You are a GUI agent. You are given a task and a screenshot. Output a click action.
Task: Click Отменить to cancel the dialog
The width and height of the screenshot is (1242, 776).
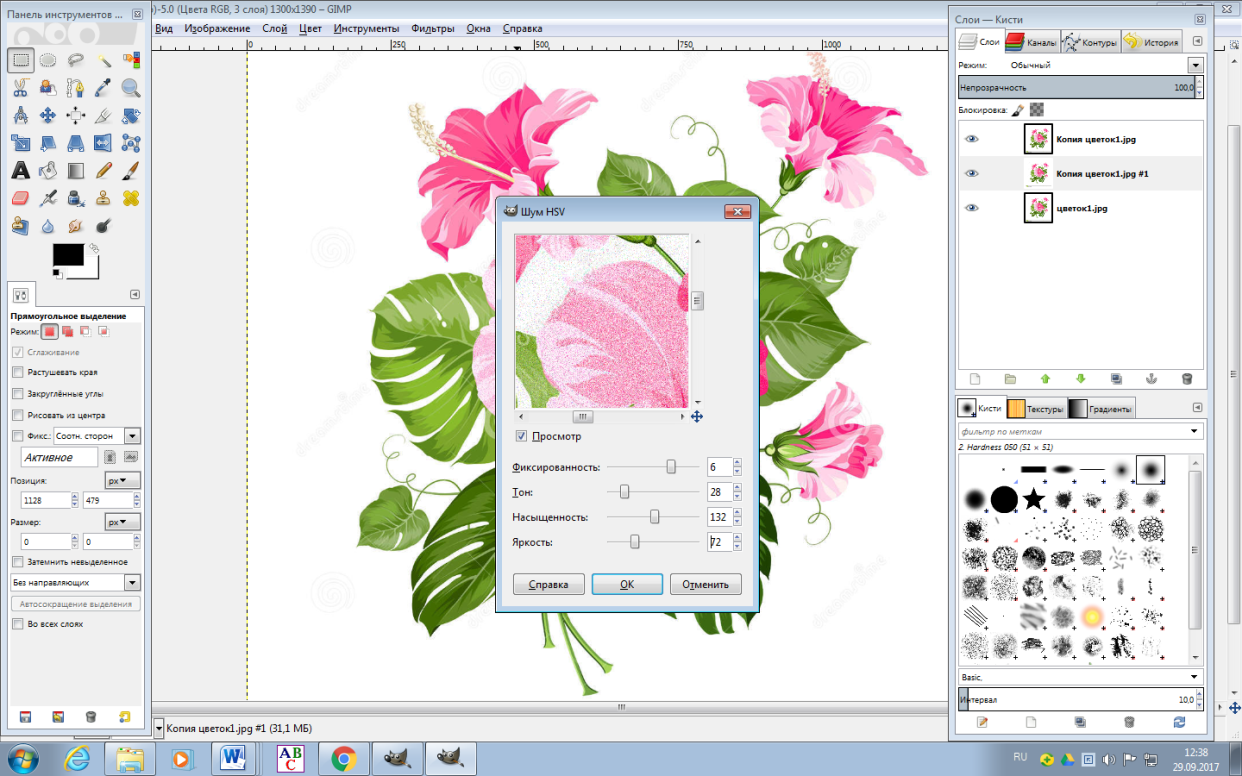click(x=706, y=584)
